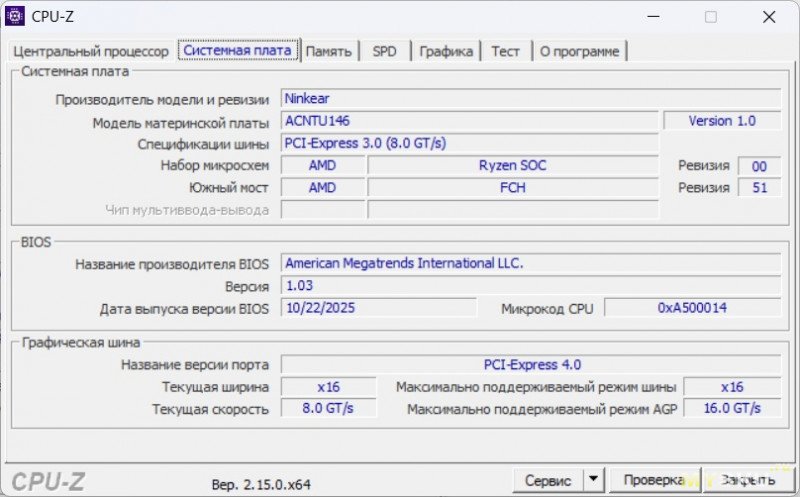Open the О программе tab

(580, 51)
